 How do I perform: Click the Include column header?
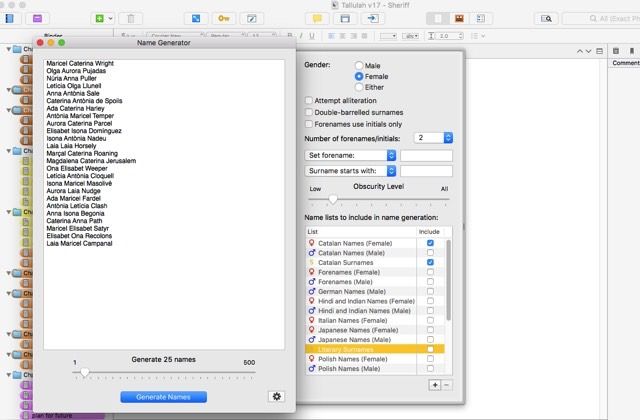(x=429, y=231)
